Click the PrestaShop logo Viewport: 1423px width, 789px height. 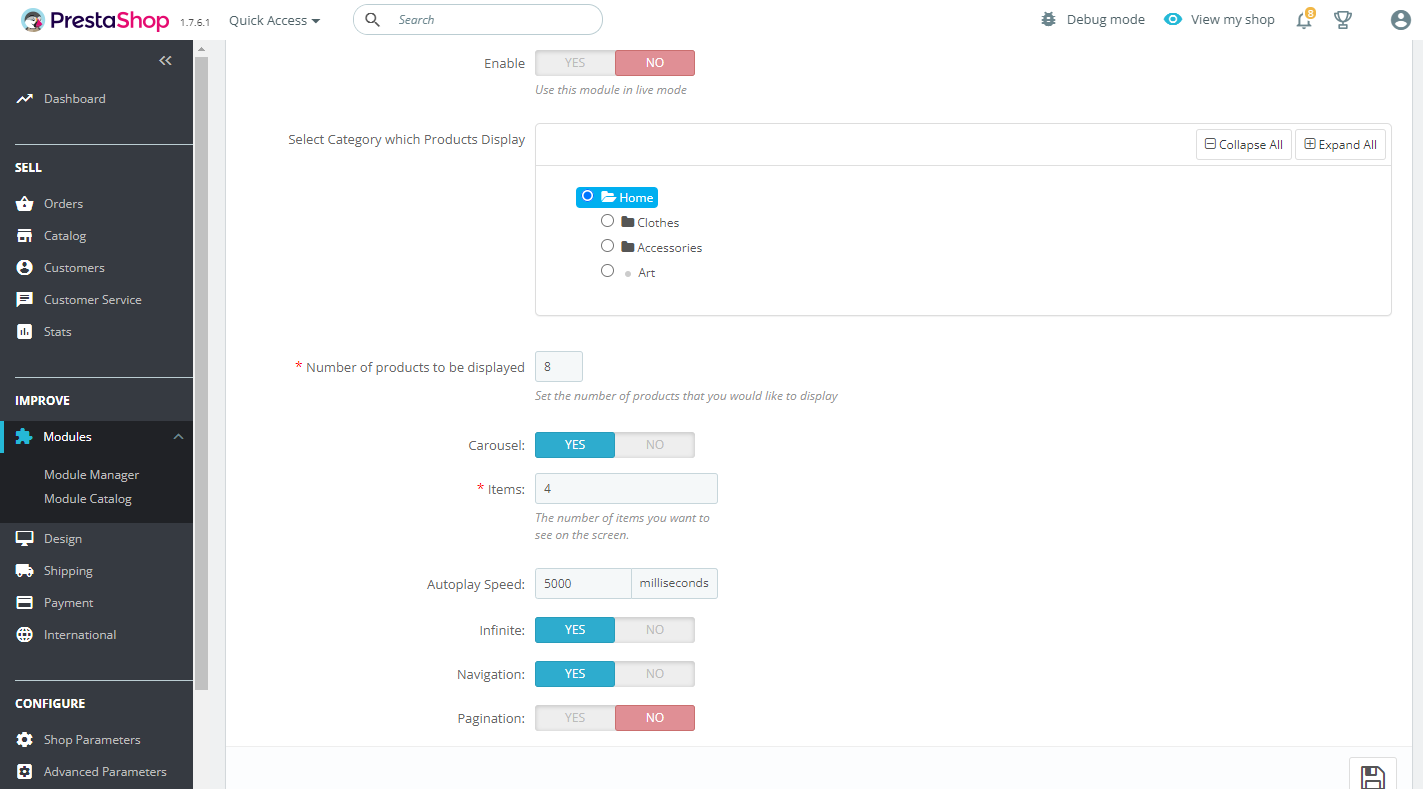point(96,20)
